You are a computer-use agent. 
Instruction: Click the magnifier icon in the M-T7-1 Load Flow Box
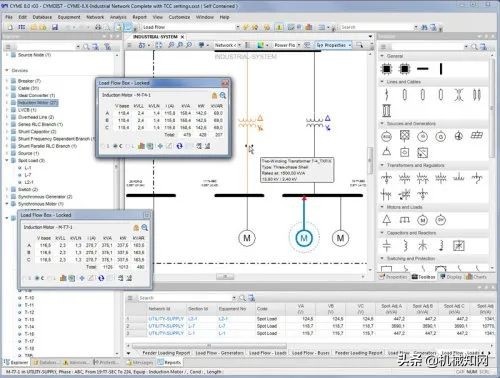click(145, 228)
